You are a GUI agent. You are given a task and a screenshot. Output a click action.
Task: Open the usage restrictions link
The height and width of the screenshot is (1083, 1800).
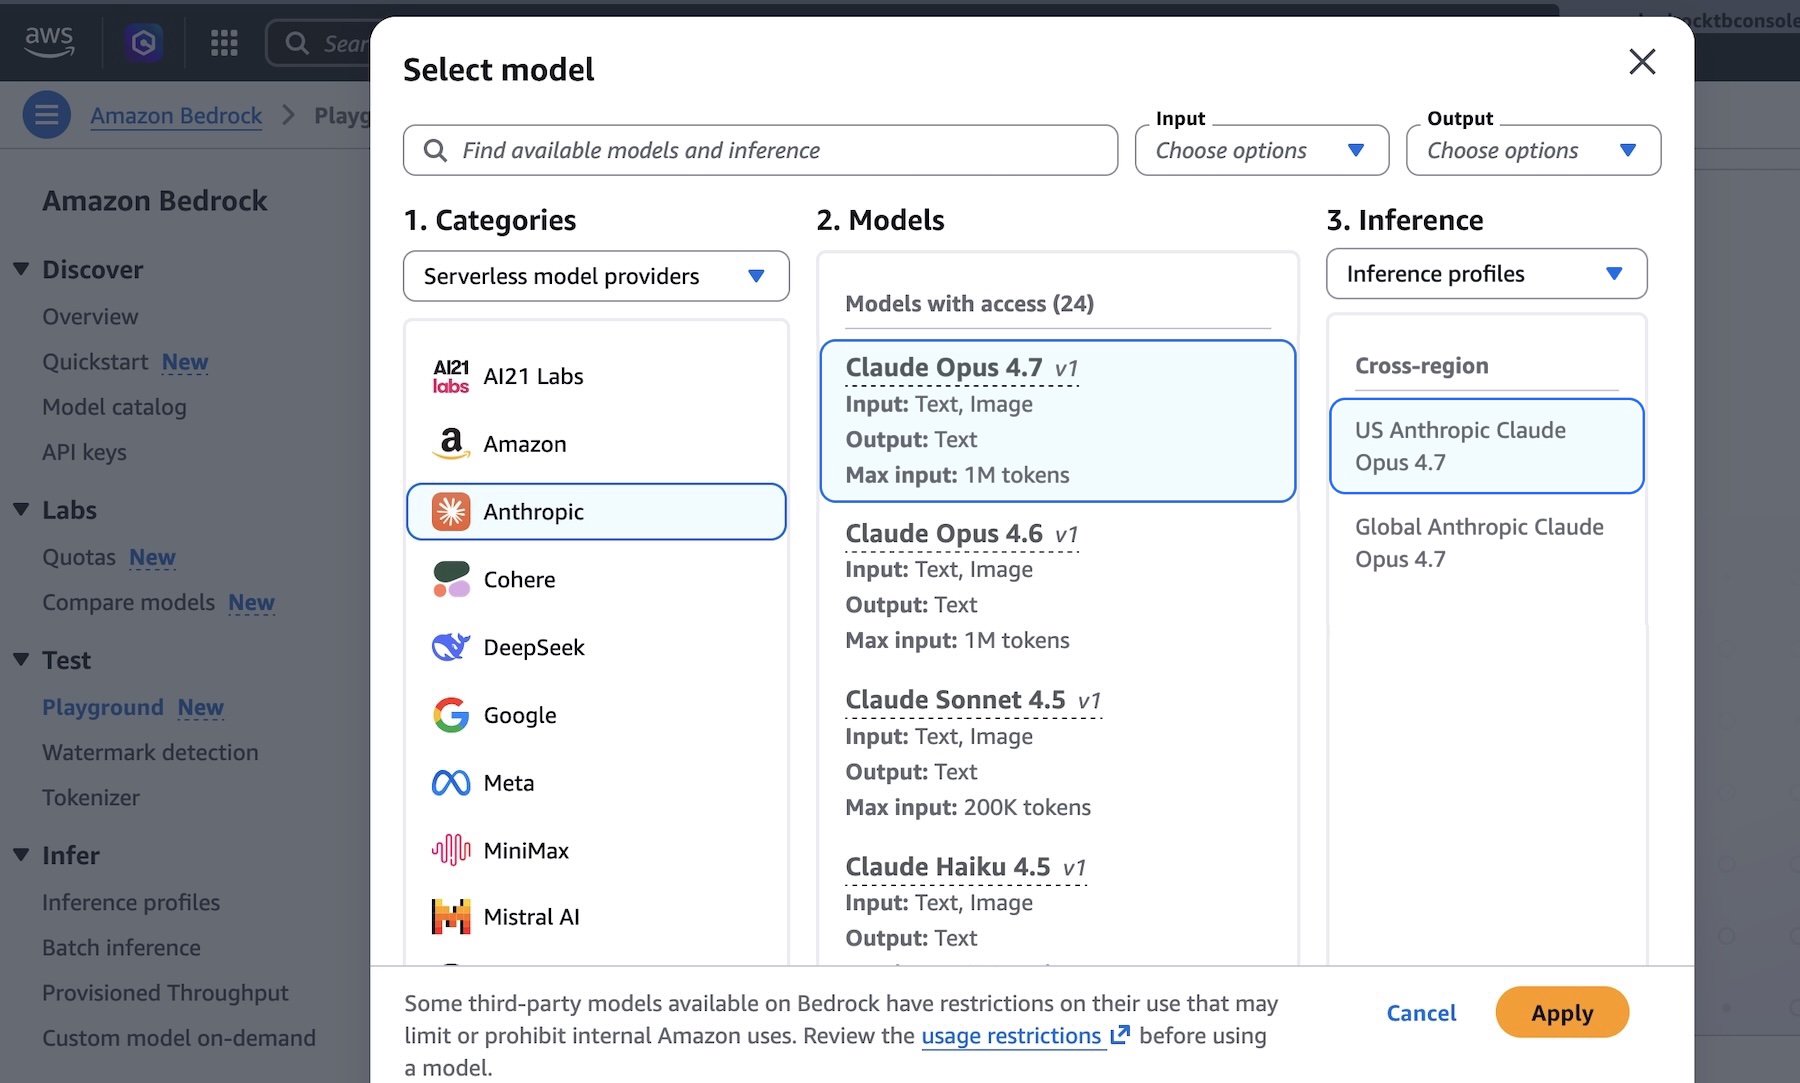coord(1011,1036)
